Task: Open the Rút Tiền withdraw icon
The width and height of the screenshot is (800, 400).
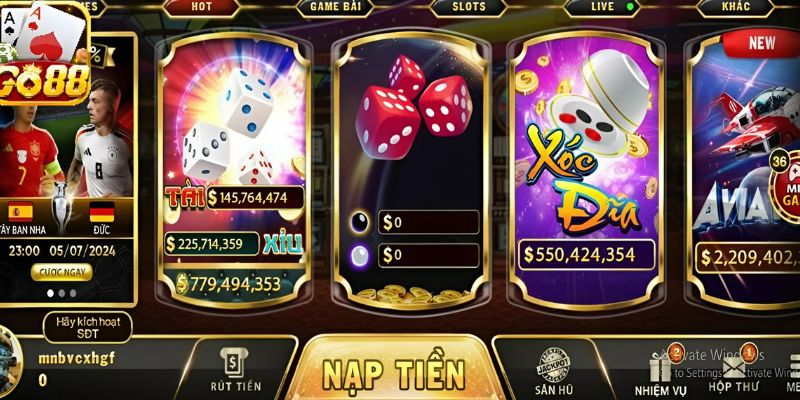Action: (235, 362)
